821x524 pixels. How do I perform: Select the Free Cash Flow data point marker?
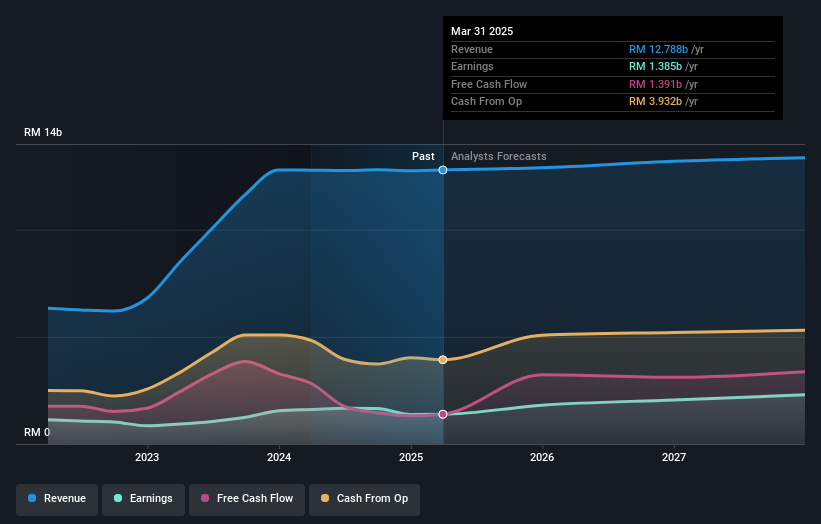pyautogui.click(x=443, y=414)
